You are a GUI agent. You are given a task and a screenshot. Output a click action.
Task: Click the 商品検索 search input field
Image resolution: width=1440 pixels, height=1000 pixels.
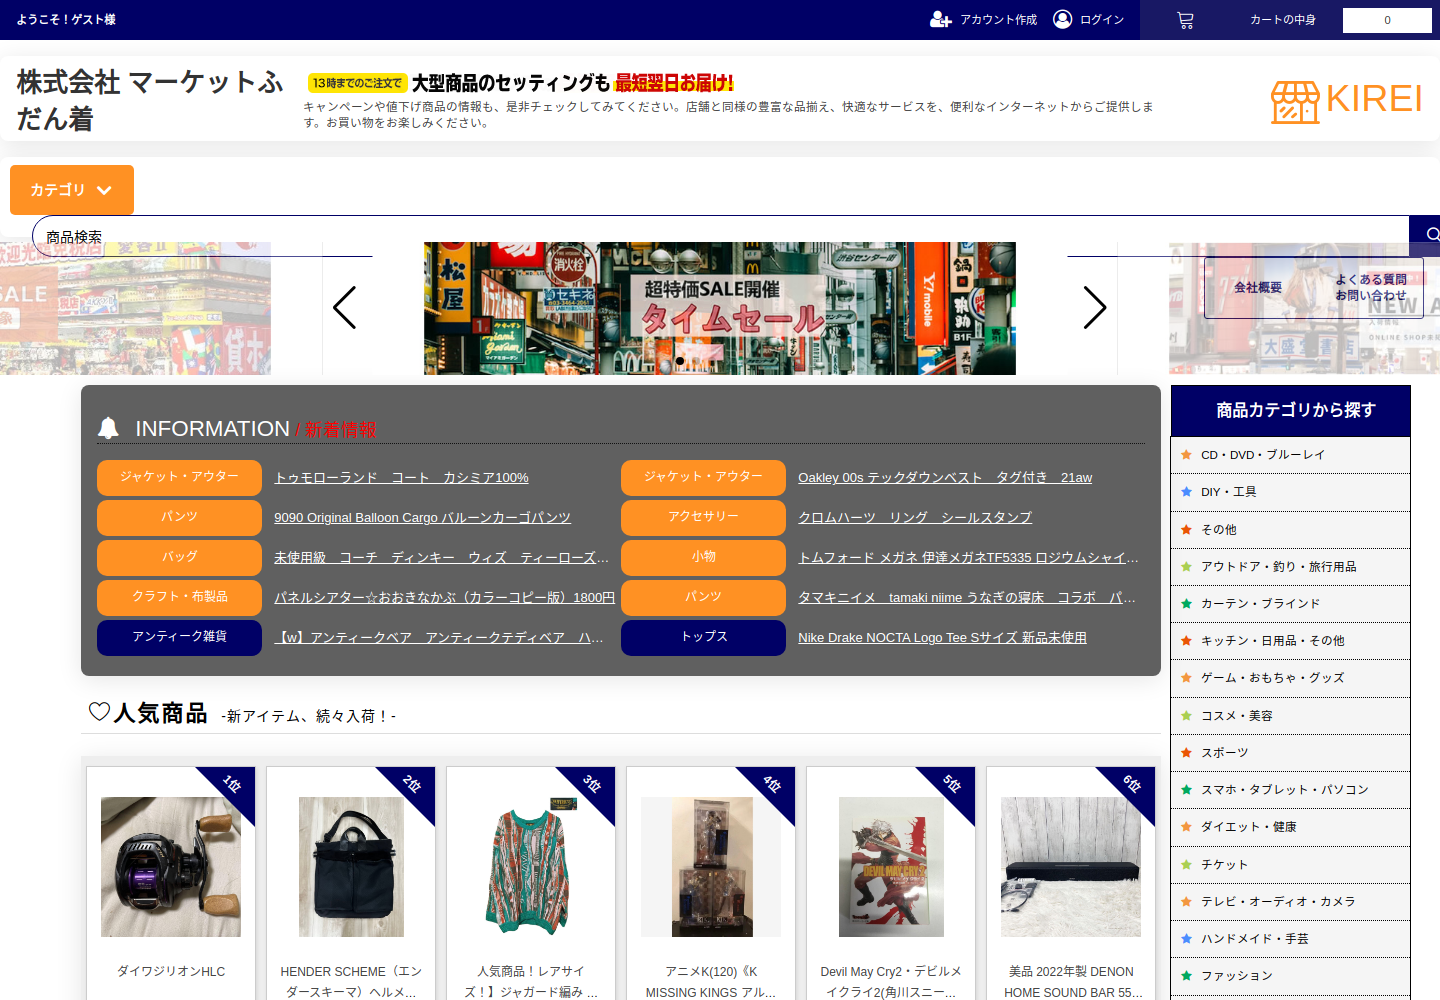coord(720,236)
